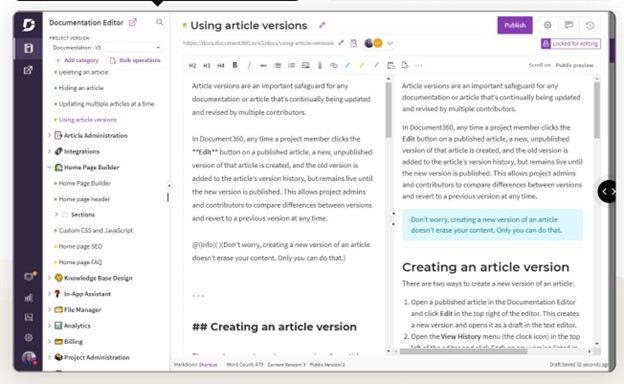624x384 pixels.
Task: Open Home page FAQ article
Action: pos(80,262)
